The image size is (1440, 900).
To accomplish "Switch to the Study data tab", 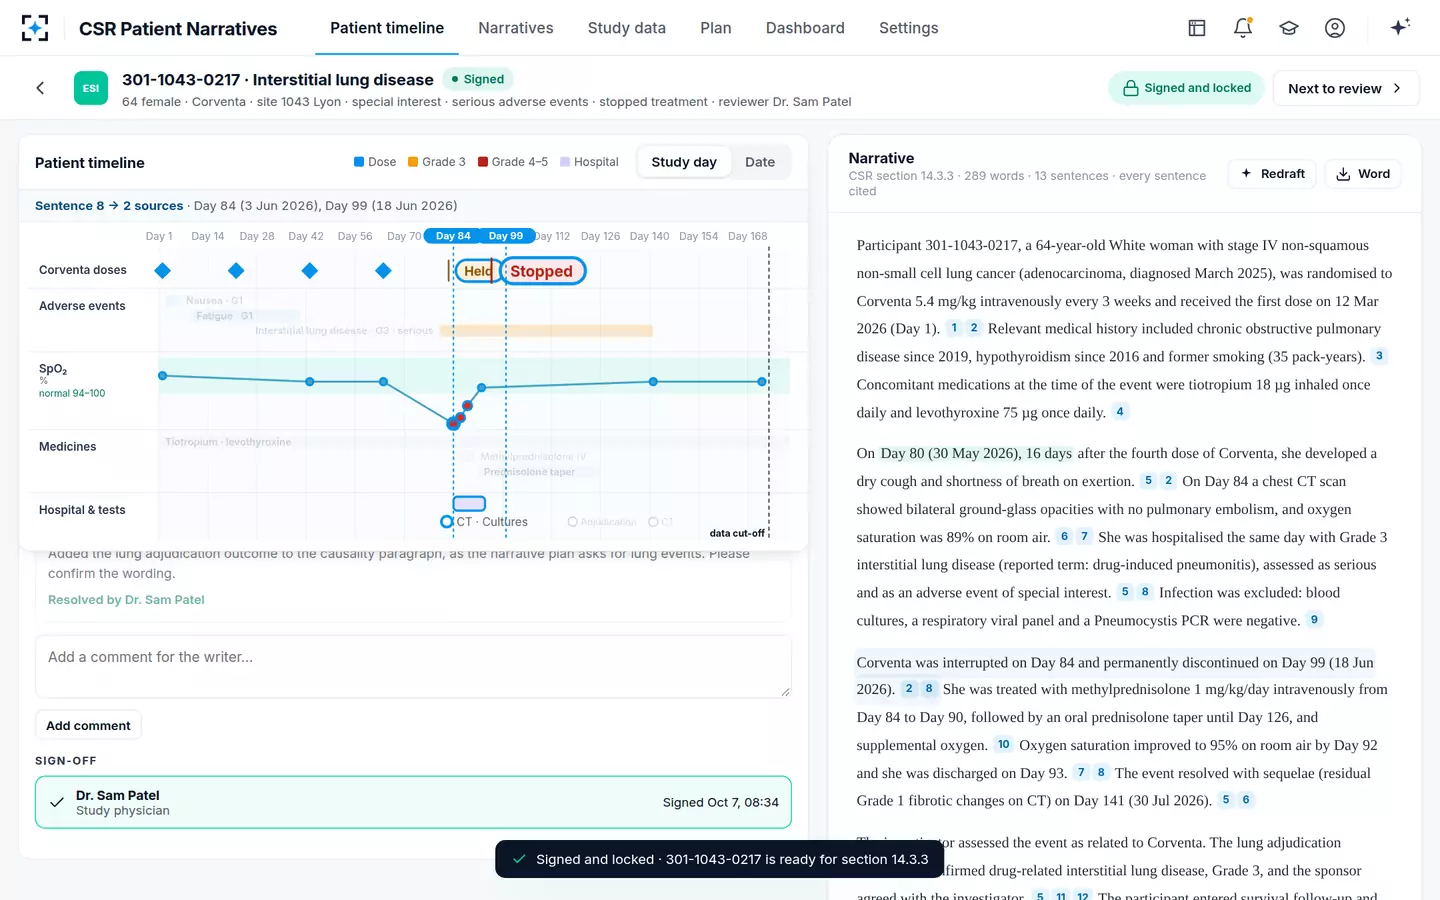I will pyautogui.click(x=627, y=28).
